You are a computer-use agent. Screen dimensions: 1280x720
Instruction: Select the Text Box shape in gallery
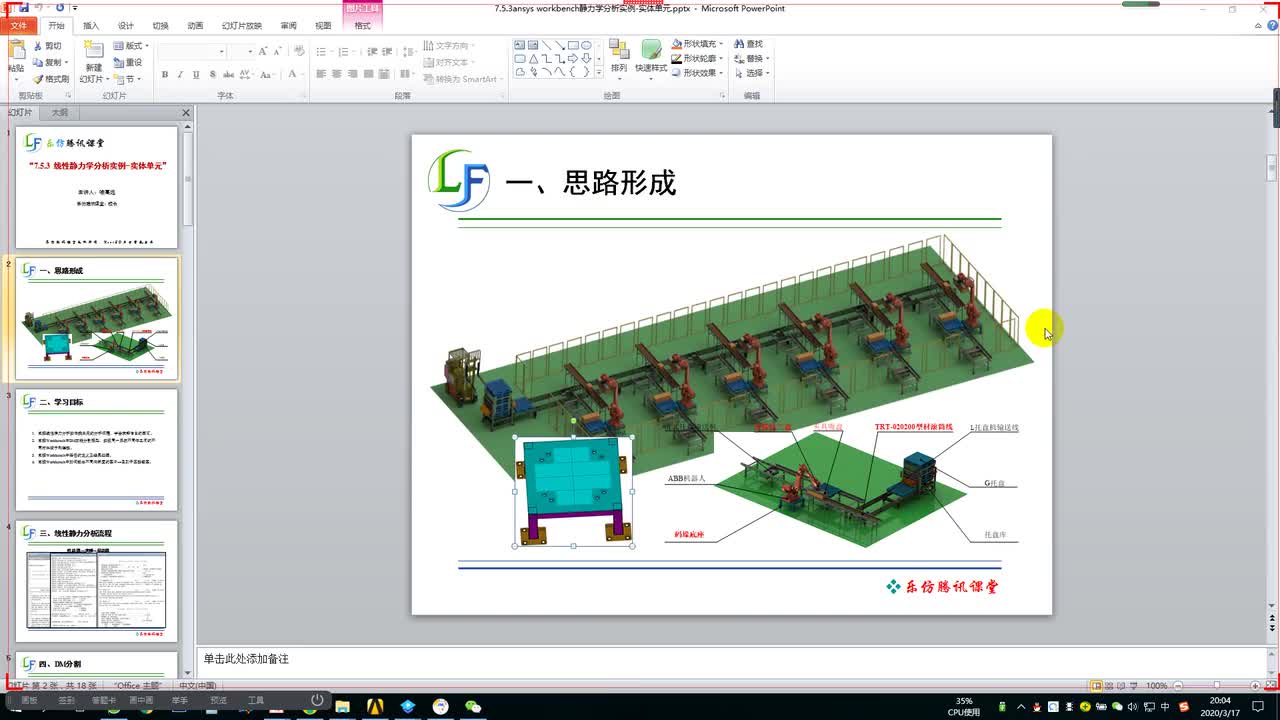(x=520, y=45)
